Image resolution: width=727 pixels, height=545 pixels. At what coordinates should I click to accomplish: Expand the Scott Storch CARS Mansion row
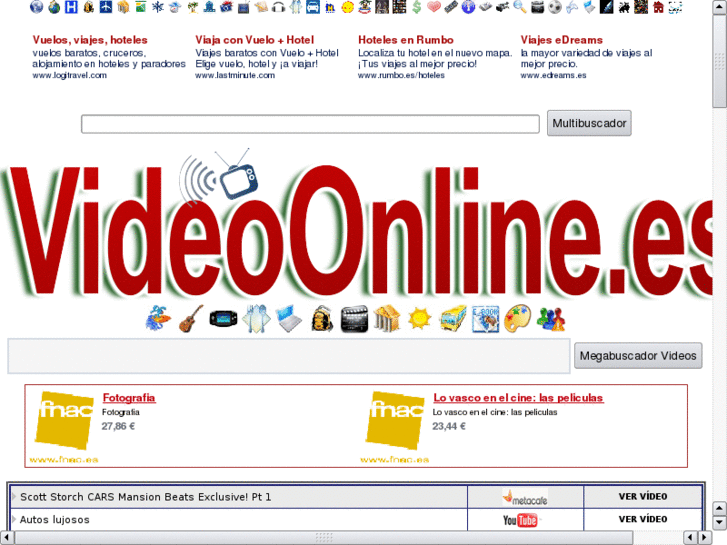(x=14, y=496)
